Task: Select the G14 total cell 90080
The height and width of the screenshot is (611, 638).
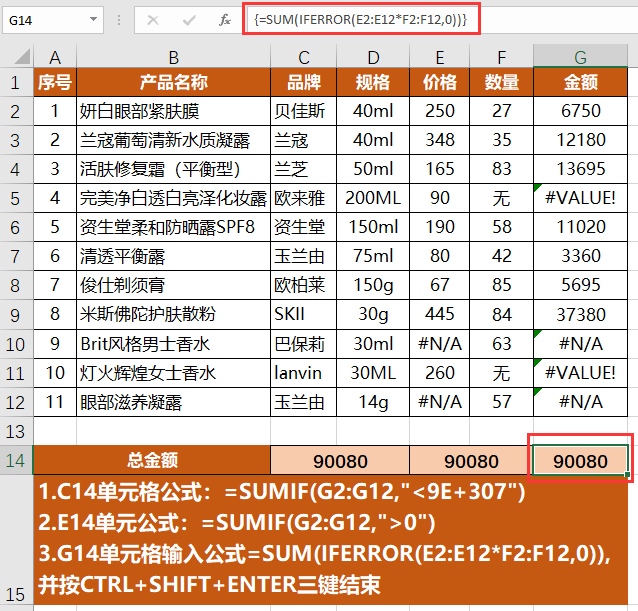Action: click(580, 460)
